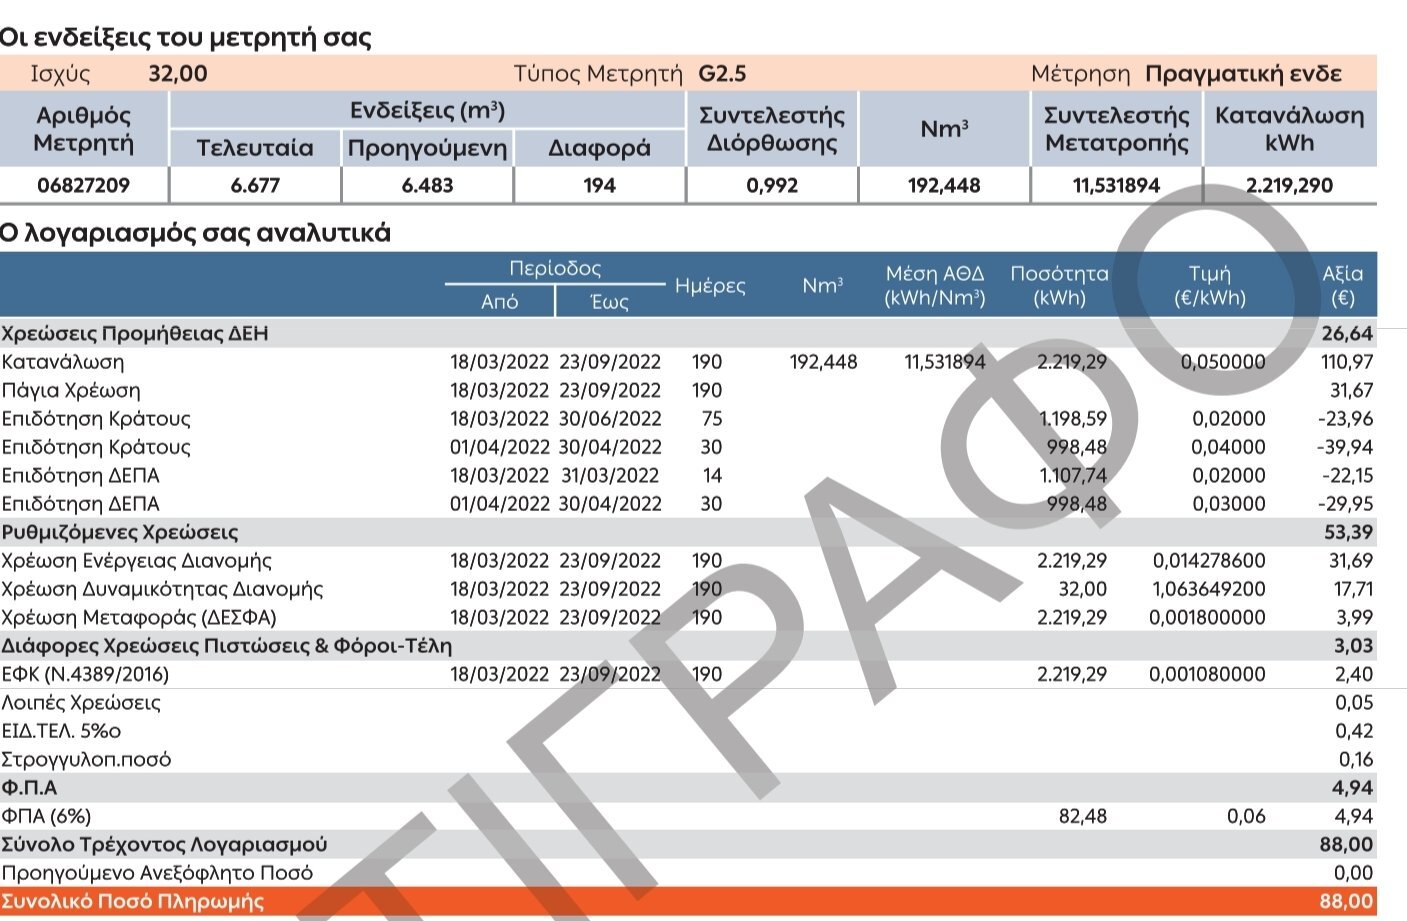Click the "Πραγματική ενδε" measurement value

[x=1243, y=74]
